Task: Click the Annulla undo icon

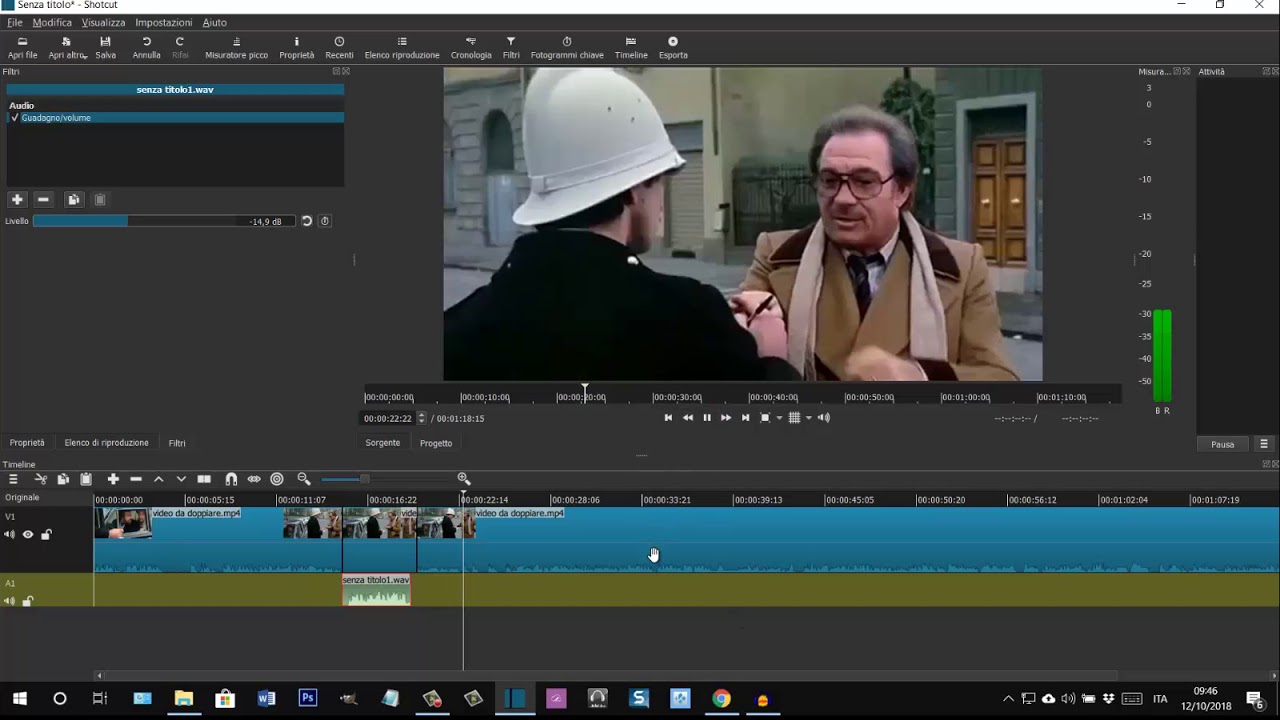Action: [x=146, y=42]
